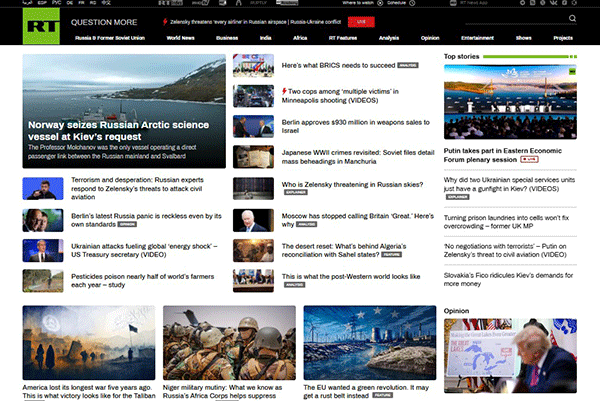Open Turning prison laundries into cells story
The width and height of the screenshot is (600, 401).
coord(506,222)
